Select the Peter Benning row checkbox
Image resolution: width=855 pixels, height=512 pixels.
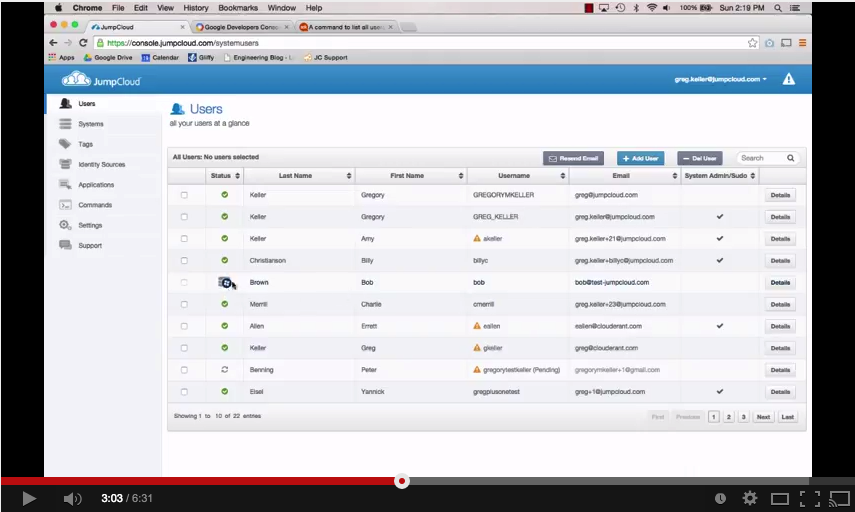coord(184,370)
